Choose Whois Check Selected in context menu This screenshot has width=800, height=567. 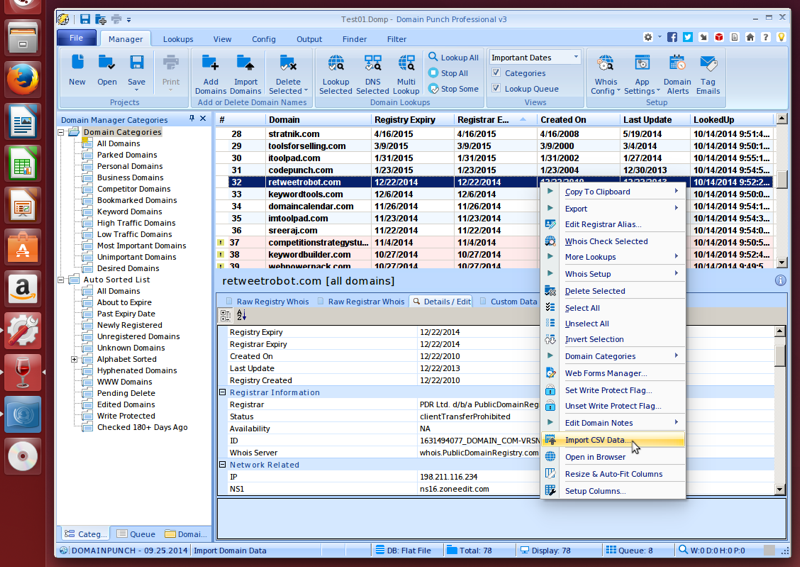pos(613,241)
